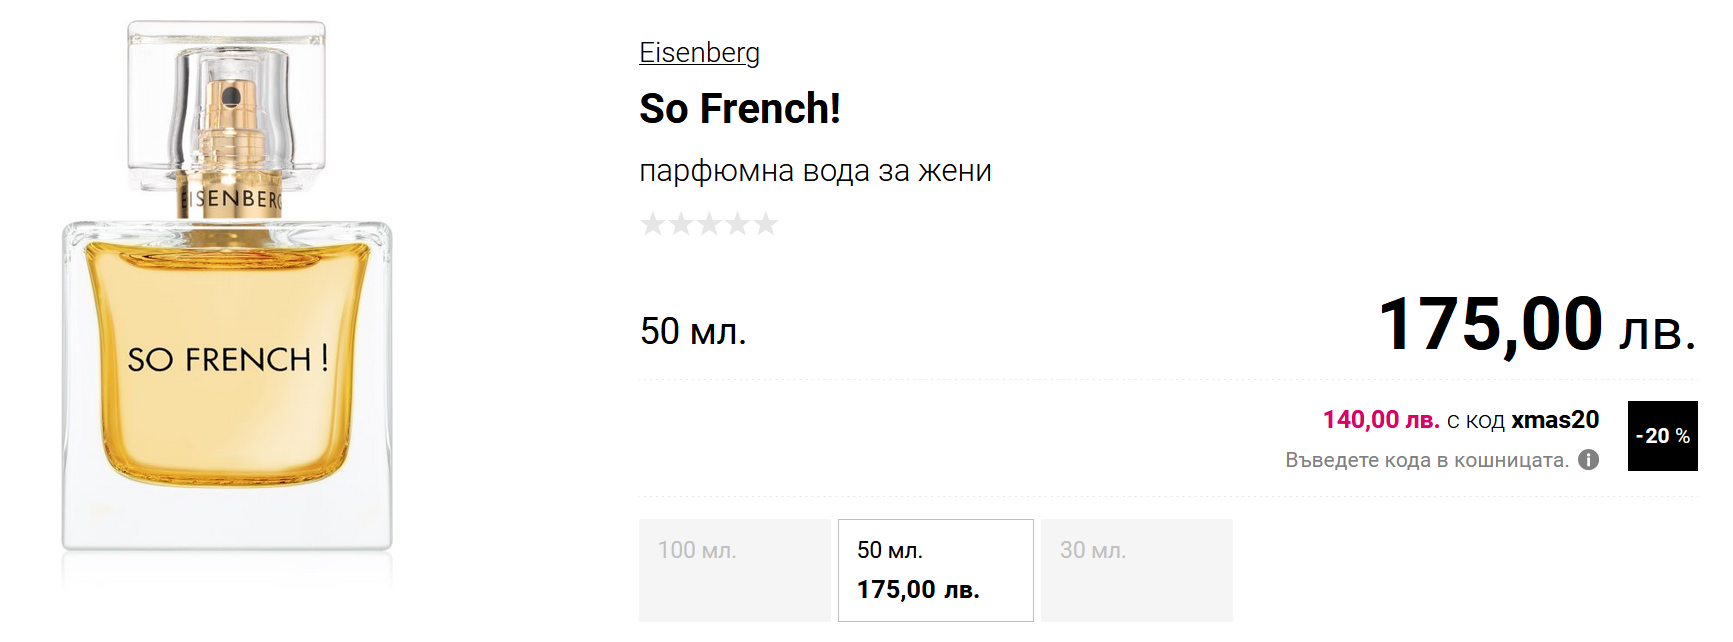
Task: Click the large 175,00 лв. main price
Action: 1536,325
